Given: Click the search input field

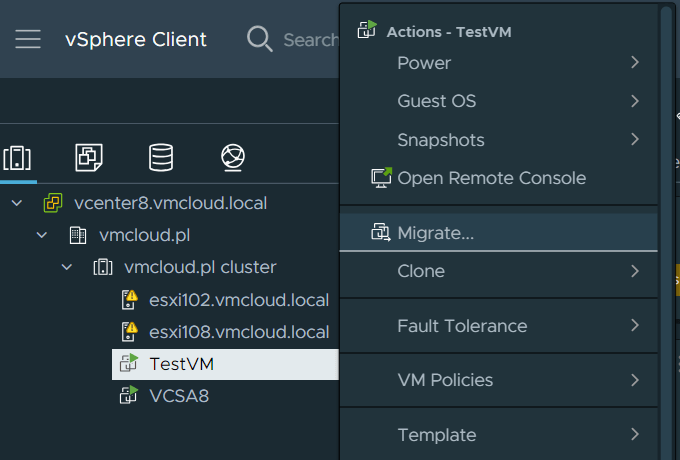Looking at the screenshot, I should coord(310,40).
